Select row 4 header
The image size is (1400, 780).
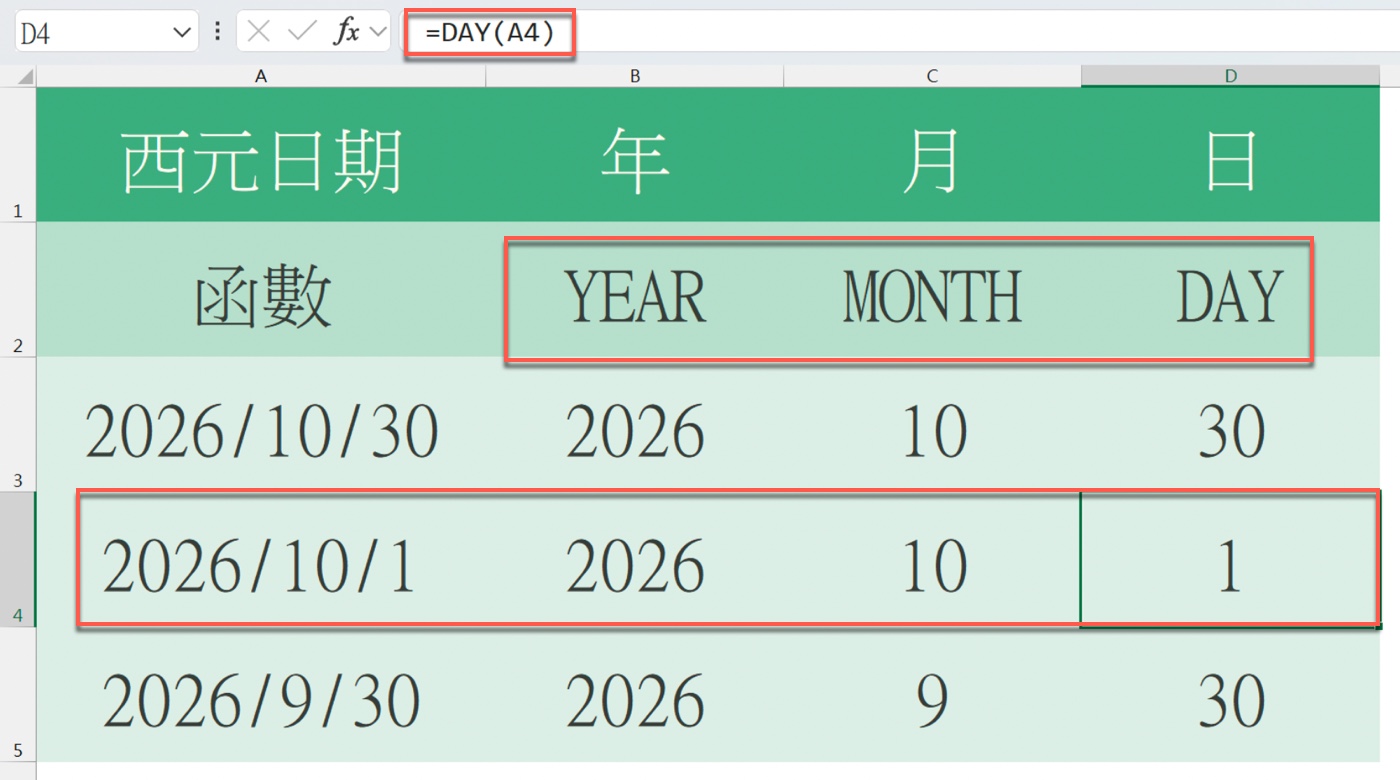(x=18, y=559)
